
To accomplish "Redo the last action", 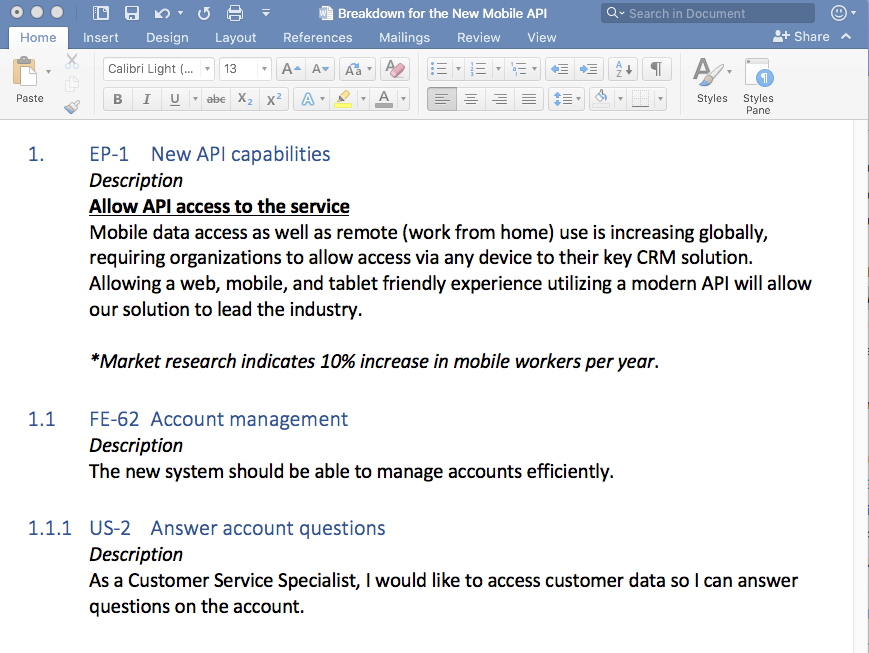I will (x=204, y=13).
